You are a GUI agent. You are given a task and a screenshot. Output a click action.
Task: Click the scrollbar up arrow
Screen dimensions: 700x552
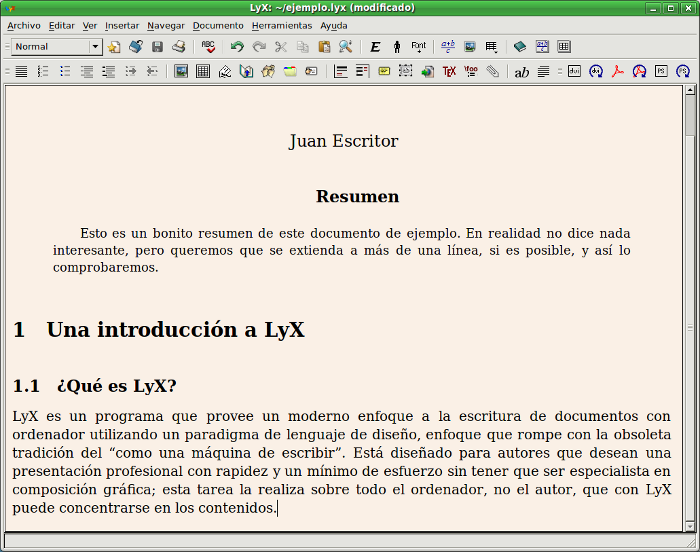pyautogui.click(x=690, y=90)
